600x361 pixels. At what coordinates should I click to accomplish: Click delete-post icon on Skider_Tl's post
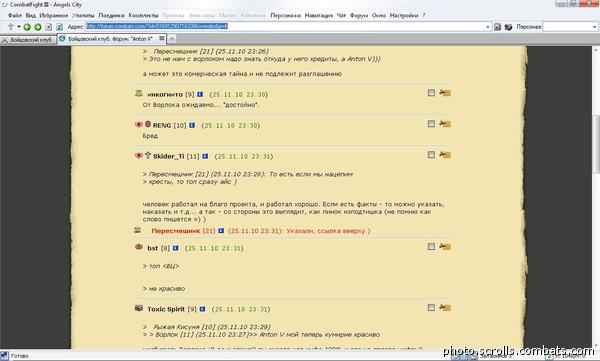click(445, 155)
